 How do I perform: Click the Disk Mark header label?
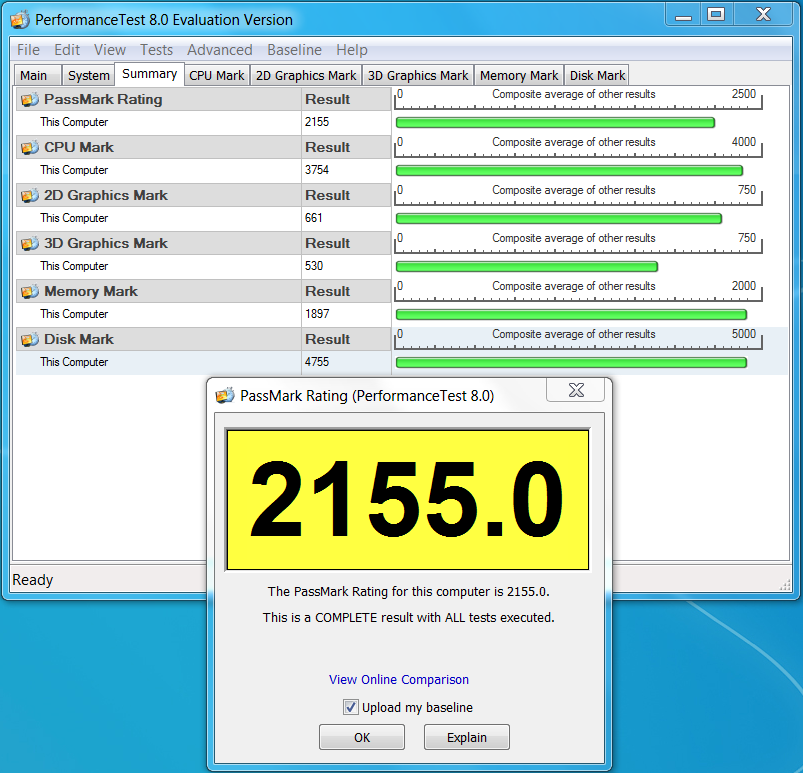pyautogui.click(x=79, y=340)
